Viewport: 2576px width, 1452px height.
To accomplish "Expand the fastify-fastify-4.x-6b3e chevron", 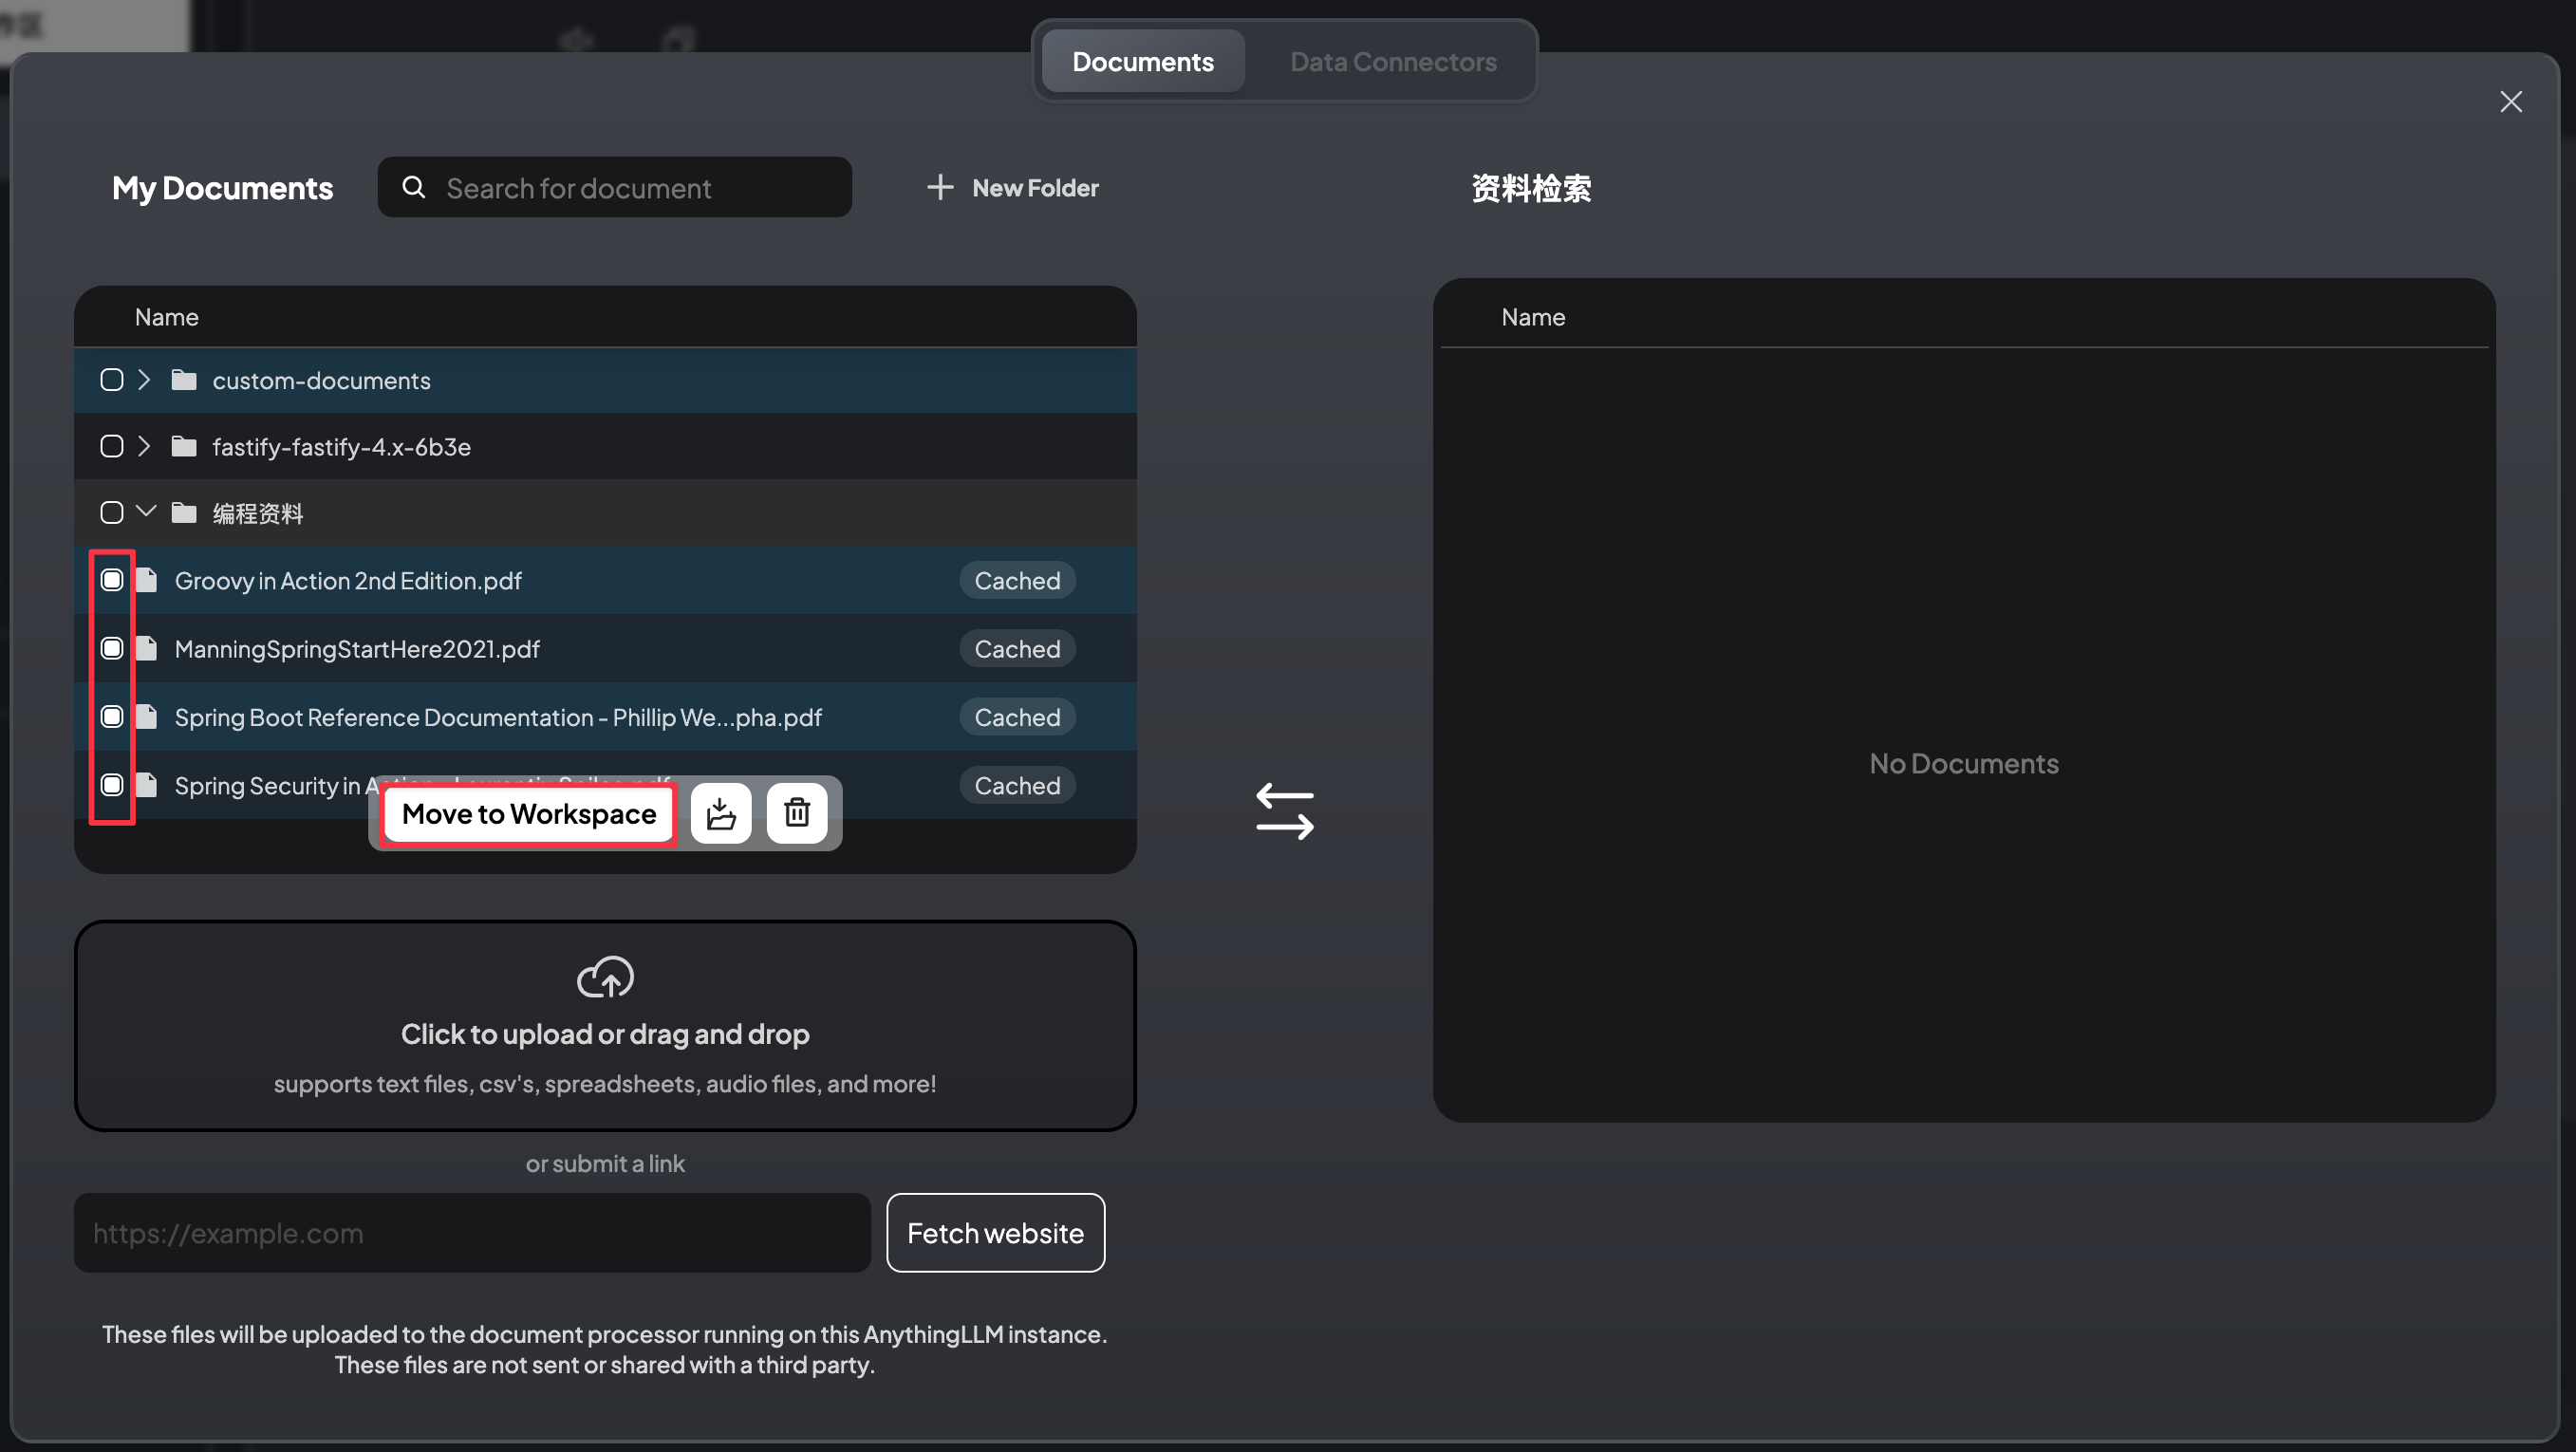I will (144, 446).
